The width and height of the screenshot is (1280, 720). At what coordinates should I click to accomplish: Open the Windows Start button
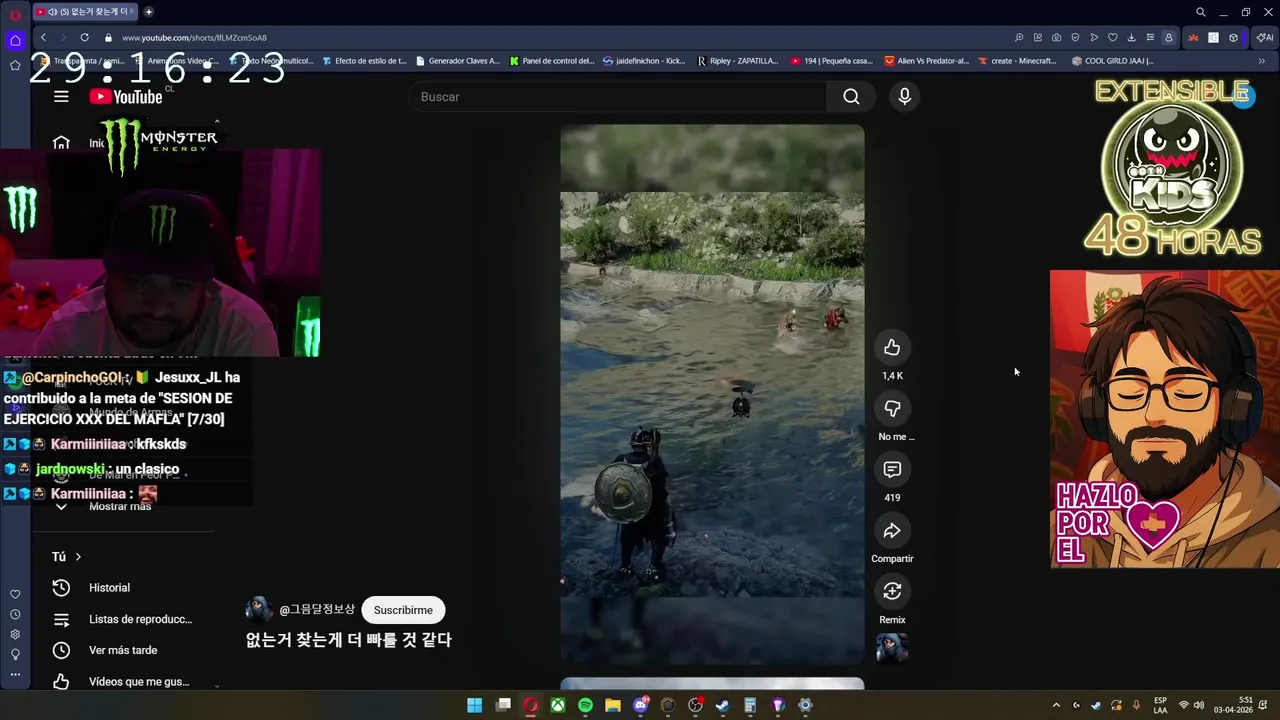pyautogui.click(x=475, y=705)
